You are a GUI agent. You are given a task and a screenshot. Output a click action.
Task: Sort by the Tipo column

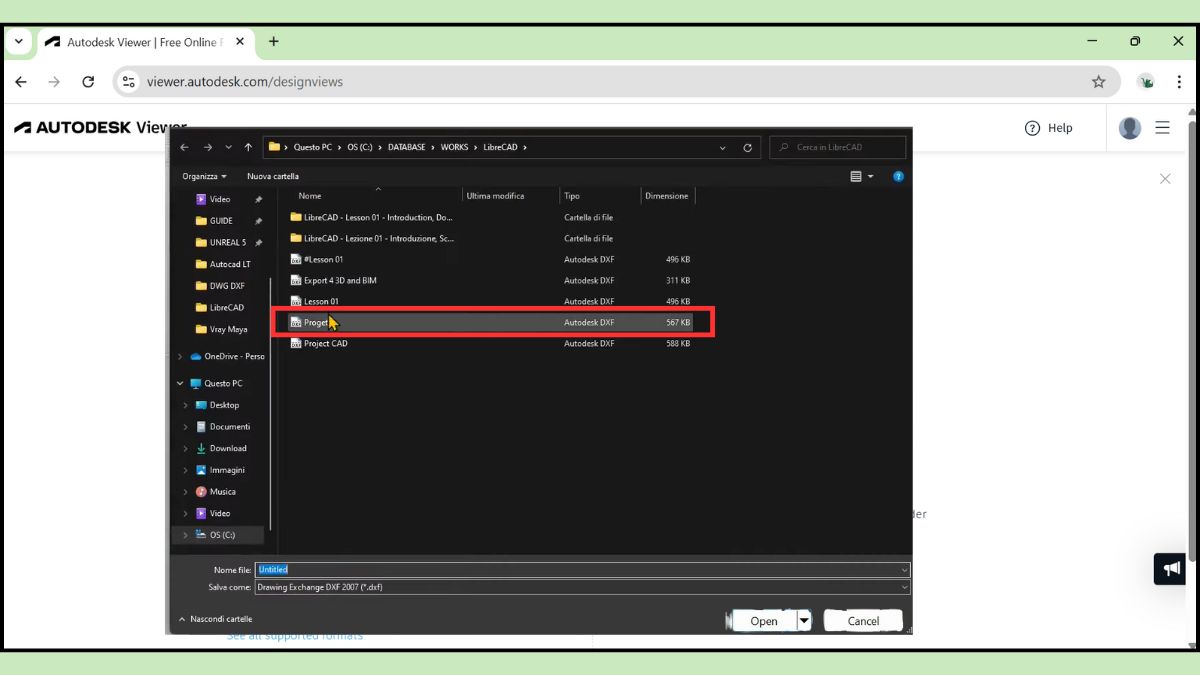pos(571,196)
